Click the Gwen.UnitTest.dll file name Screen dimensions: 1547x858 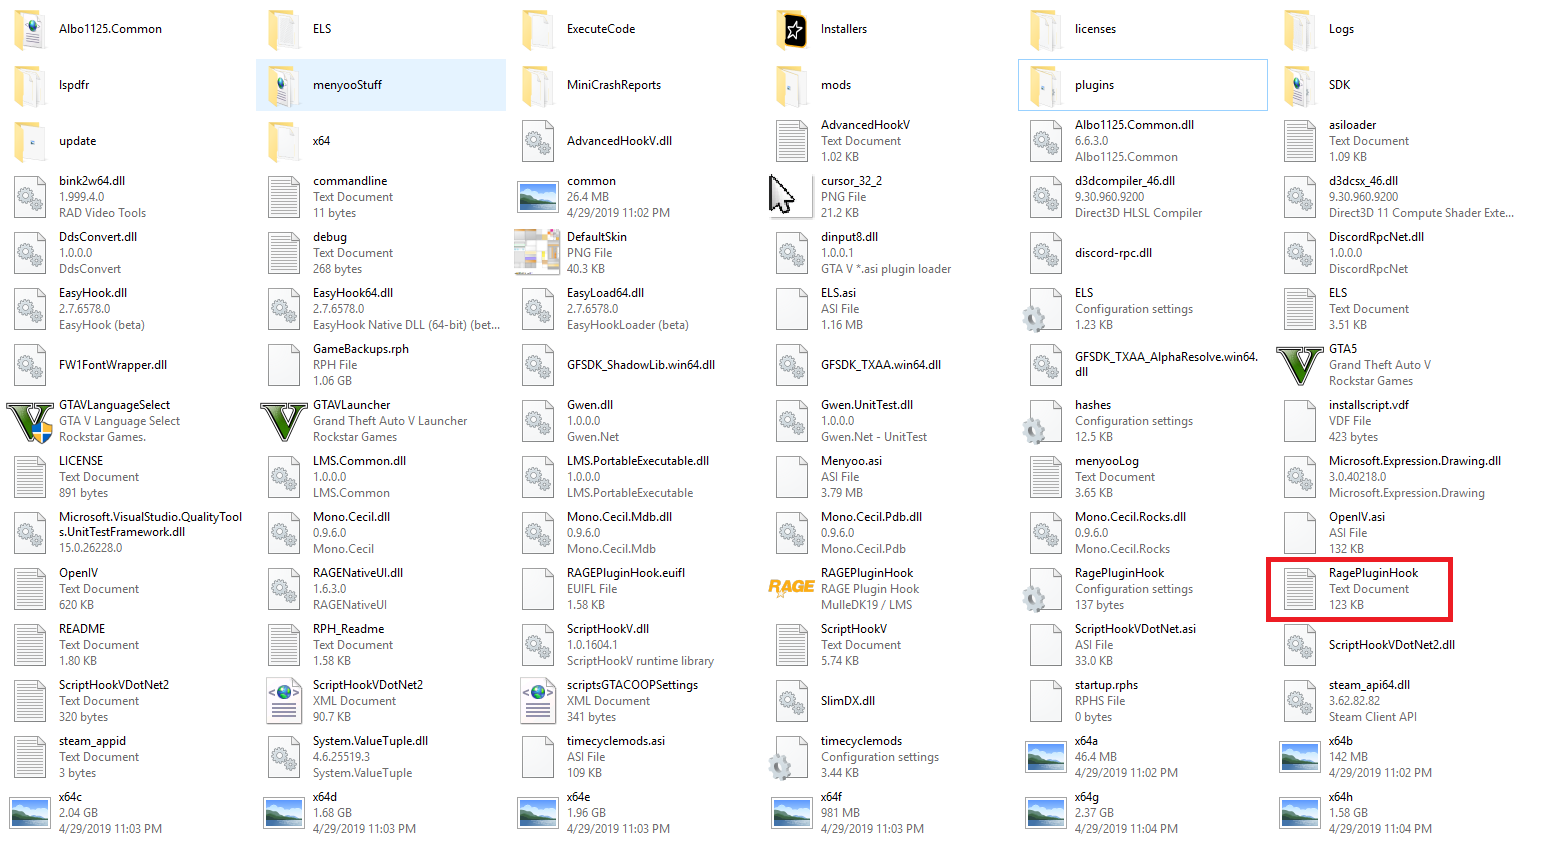click(867, 405)
